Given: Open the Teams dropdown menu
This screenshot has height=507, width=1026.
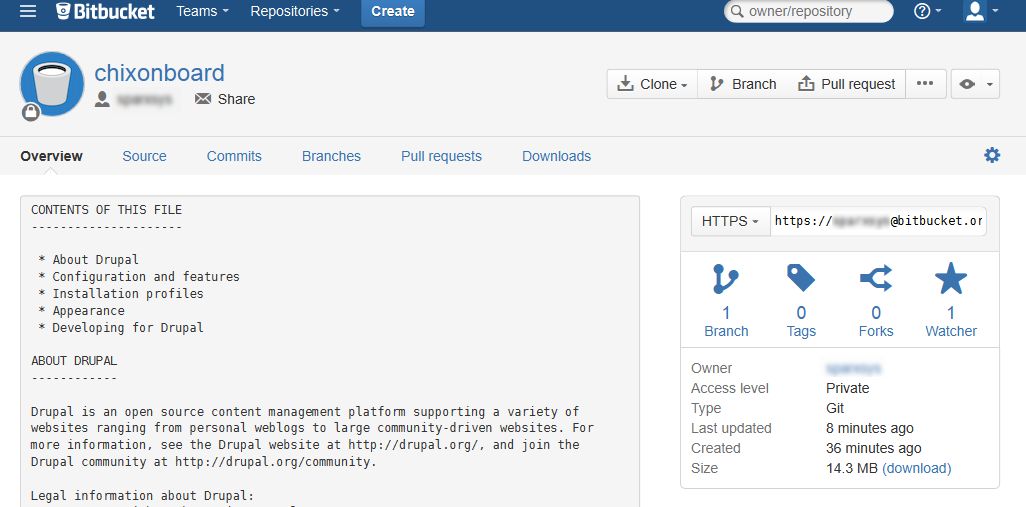Looking at the screenshot, I should (x=203, y=11).
